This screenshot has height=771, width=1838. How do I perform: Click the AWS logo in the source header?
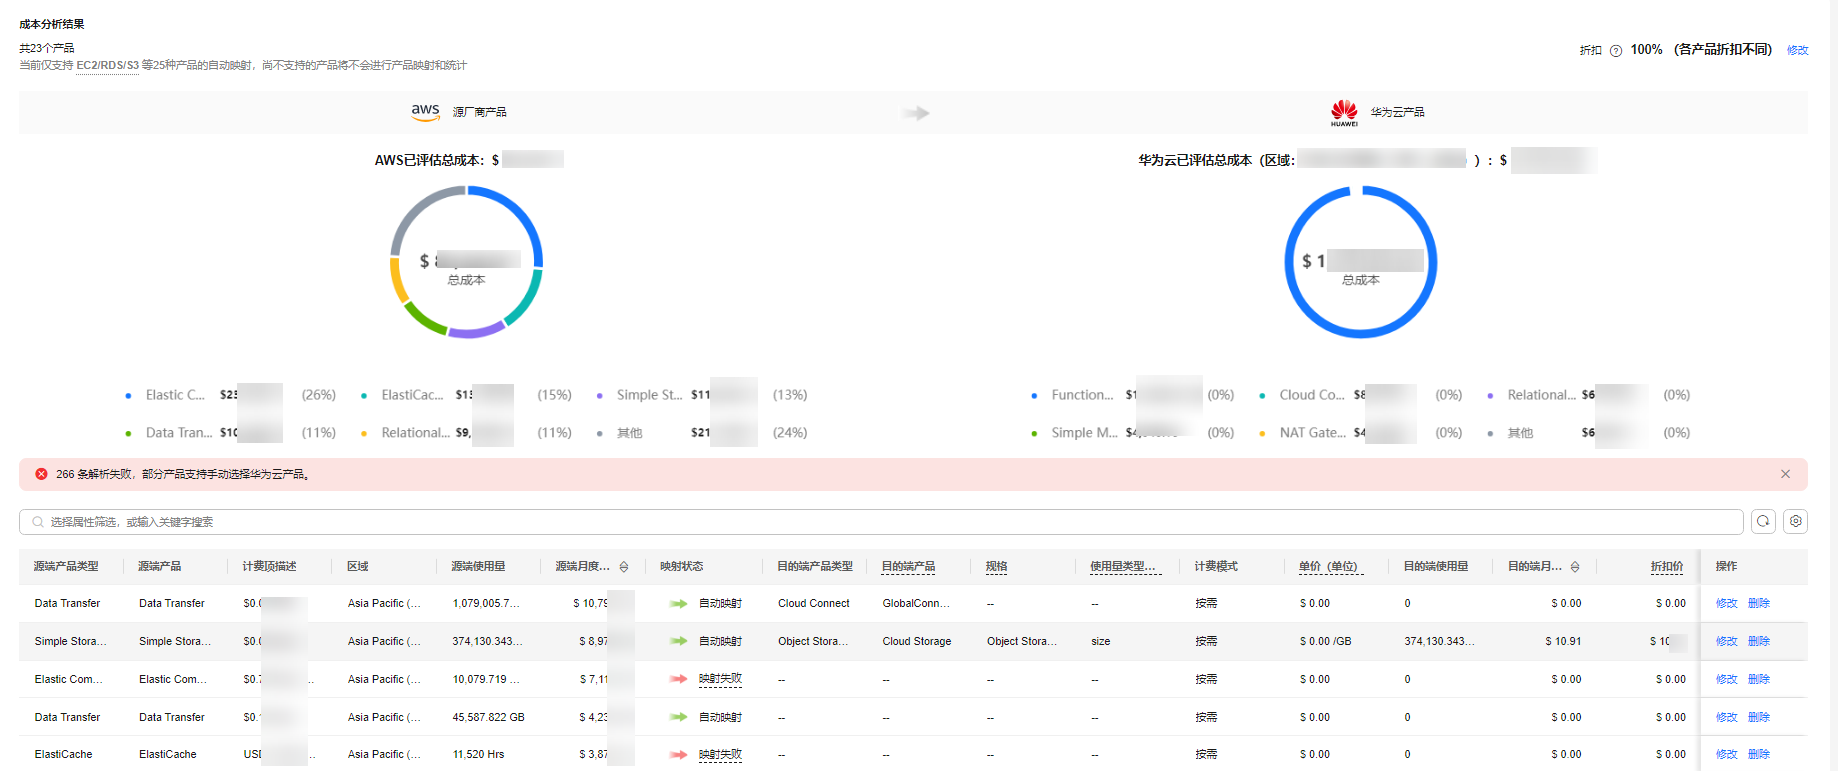pyautogui.click(x=425, y=112)
